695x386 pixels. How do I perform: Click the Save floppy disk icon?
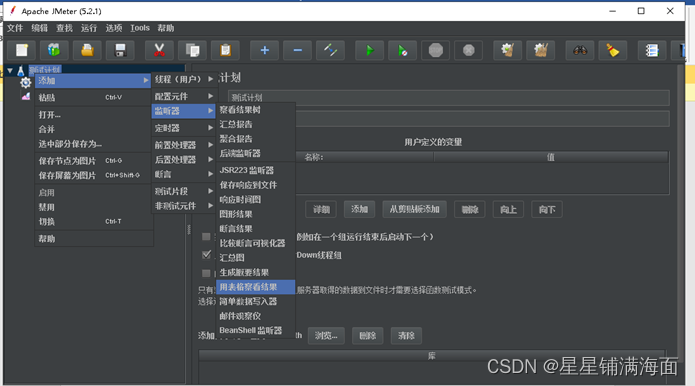pyautogui.click(x=120, y=51)
